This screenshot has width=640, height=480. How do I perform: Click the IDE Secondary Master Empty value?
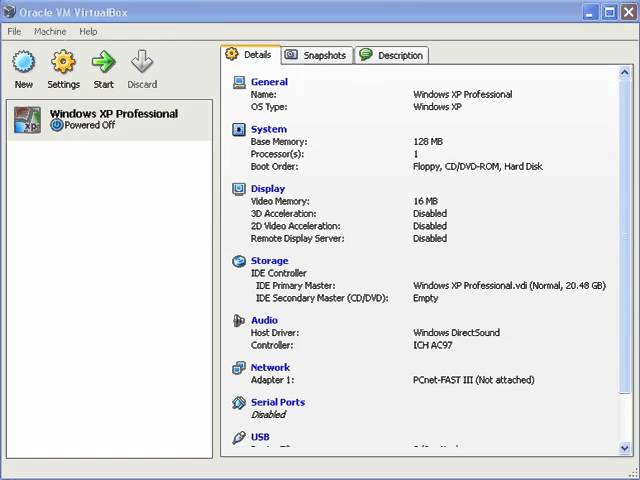click(425, 298)
